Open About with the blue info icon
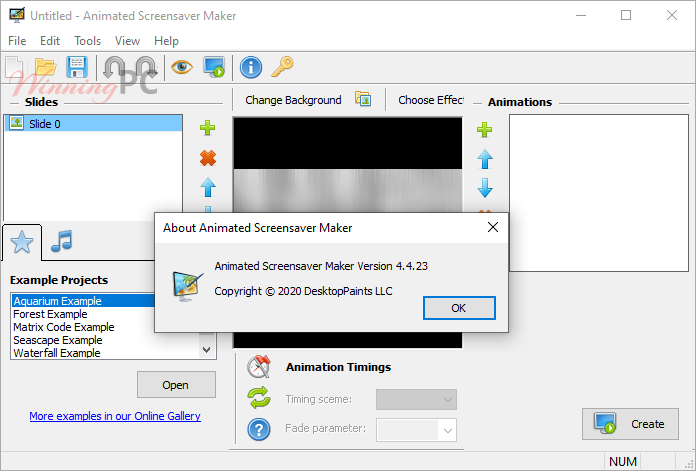This screenshot has height=471, width=696. tap(251, 67)
